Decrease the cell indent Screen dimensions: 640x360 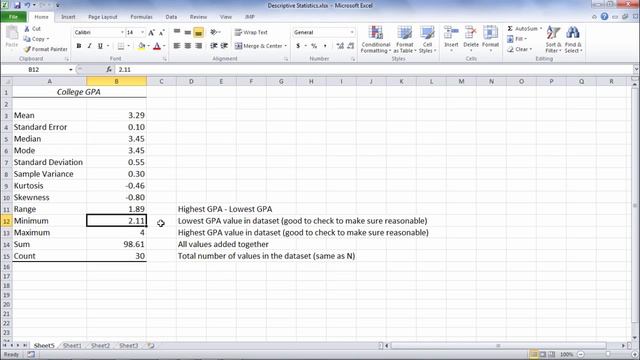213,46
